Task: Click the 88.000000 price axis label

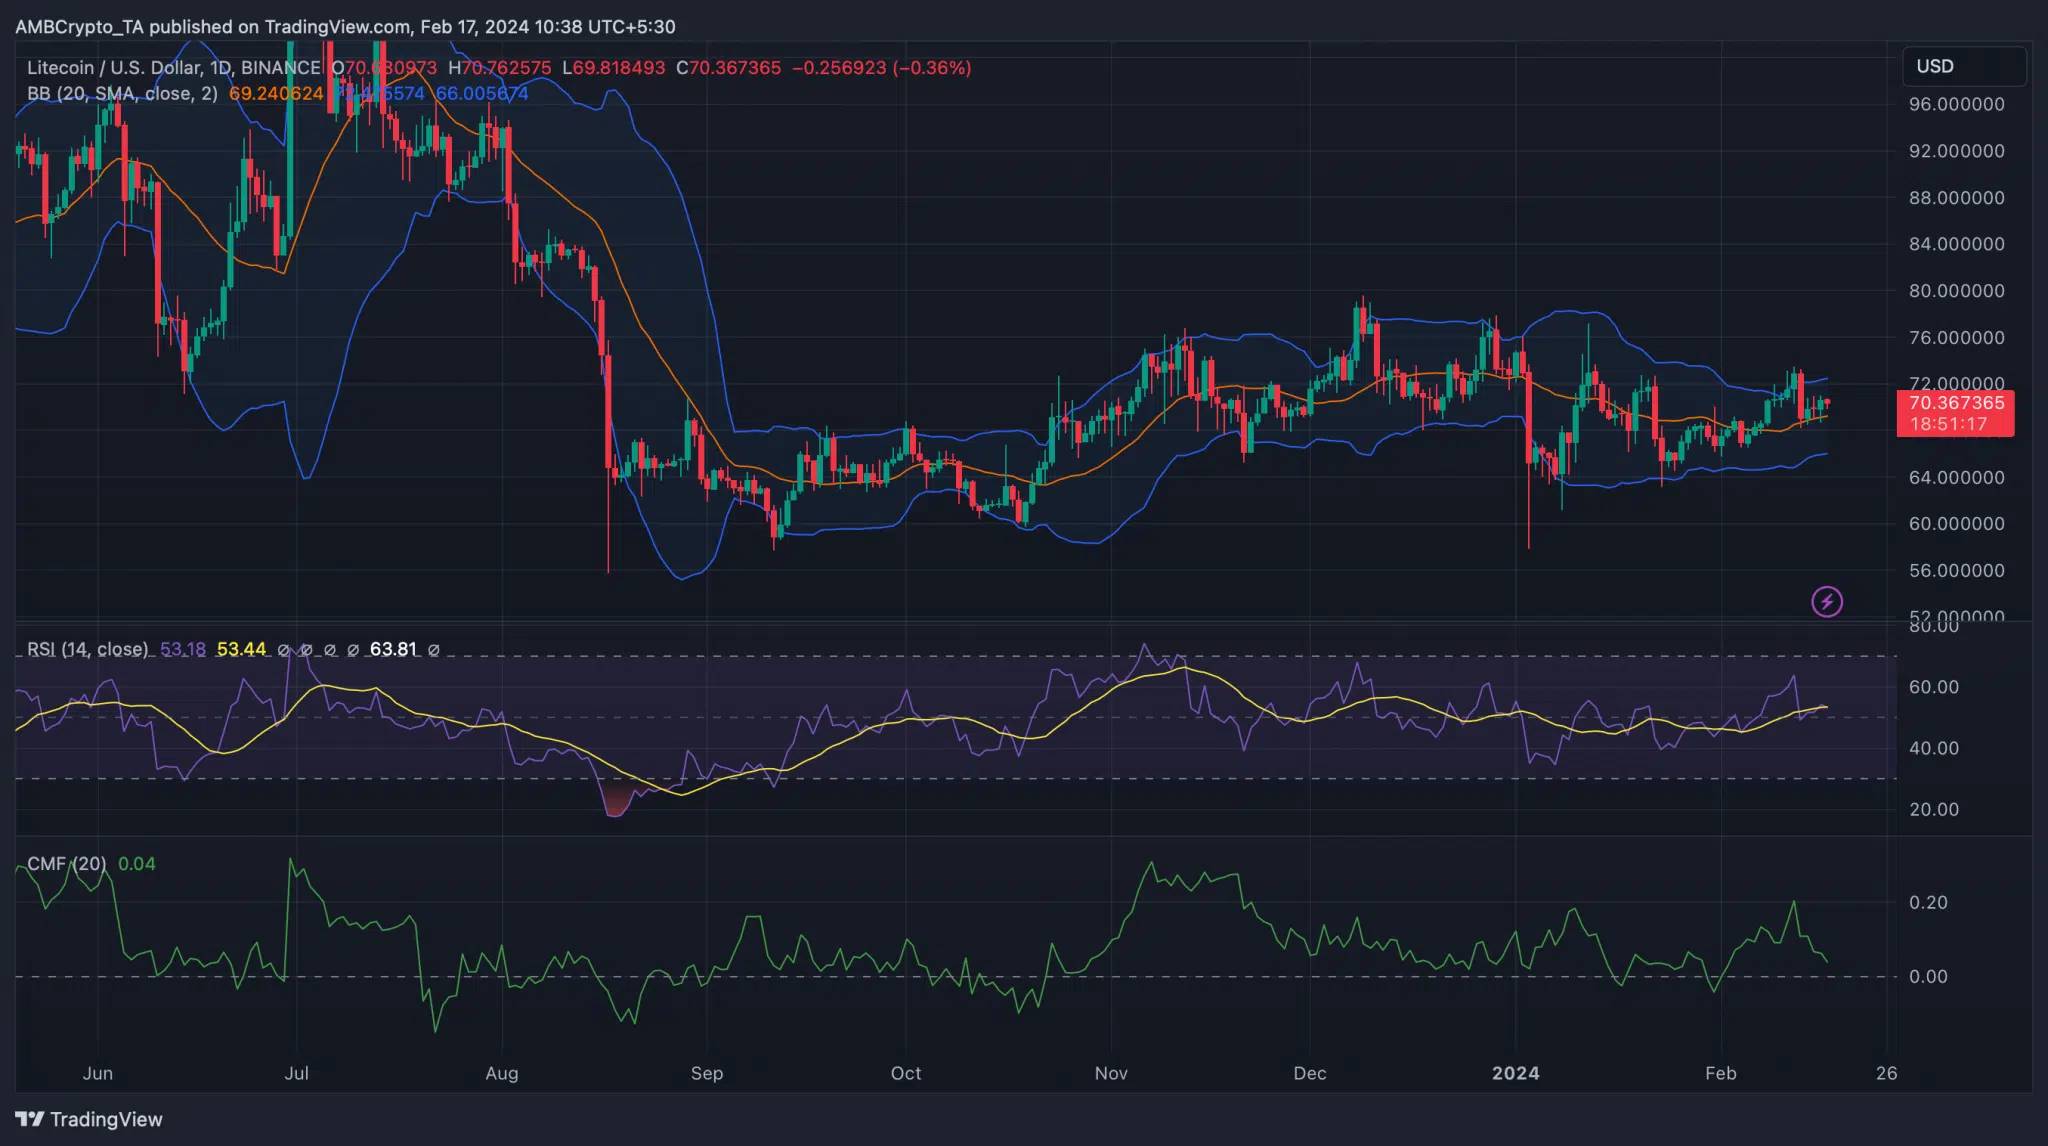Action: pyautogui.click(x=1956, y=198)
